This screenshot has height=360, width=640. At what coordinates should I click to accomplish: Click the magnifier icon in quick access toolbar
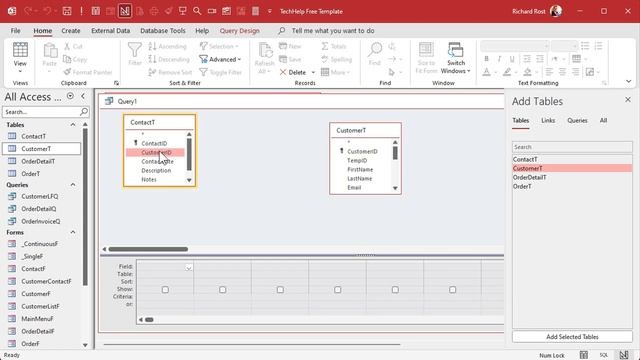pos(197,11)
